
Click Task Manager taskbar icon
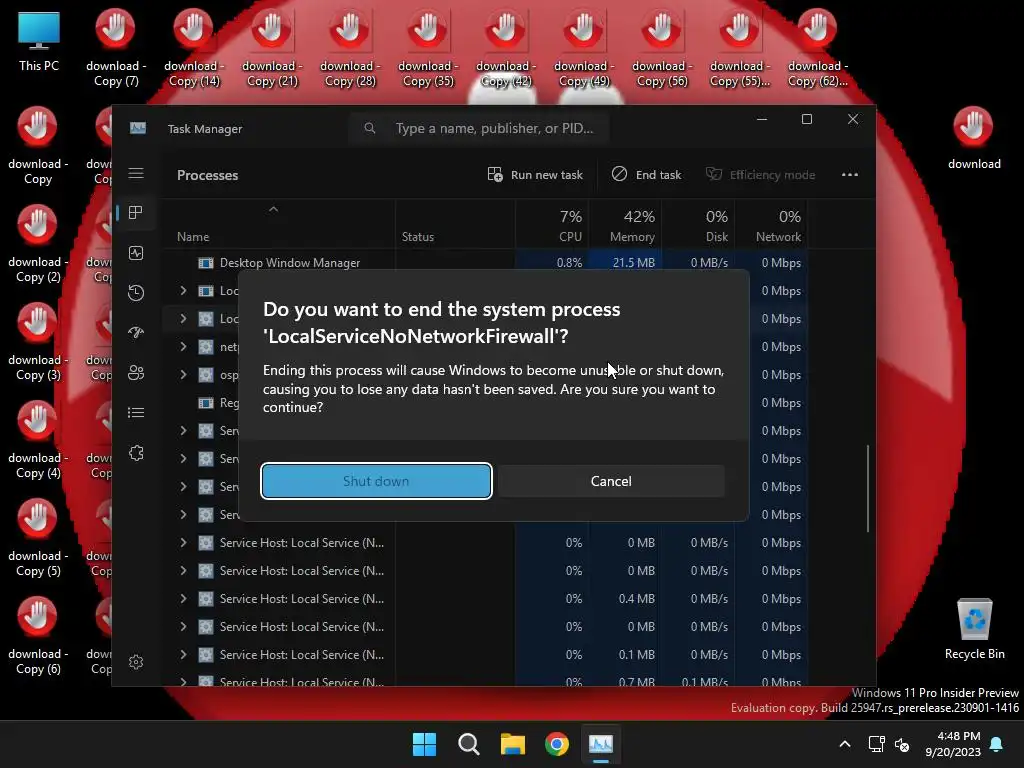click(x=601, y=744)
